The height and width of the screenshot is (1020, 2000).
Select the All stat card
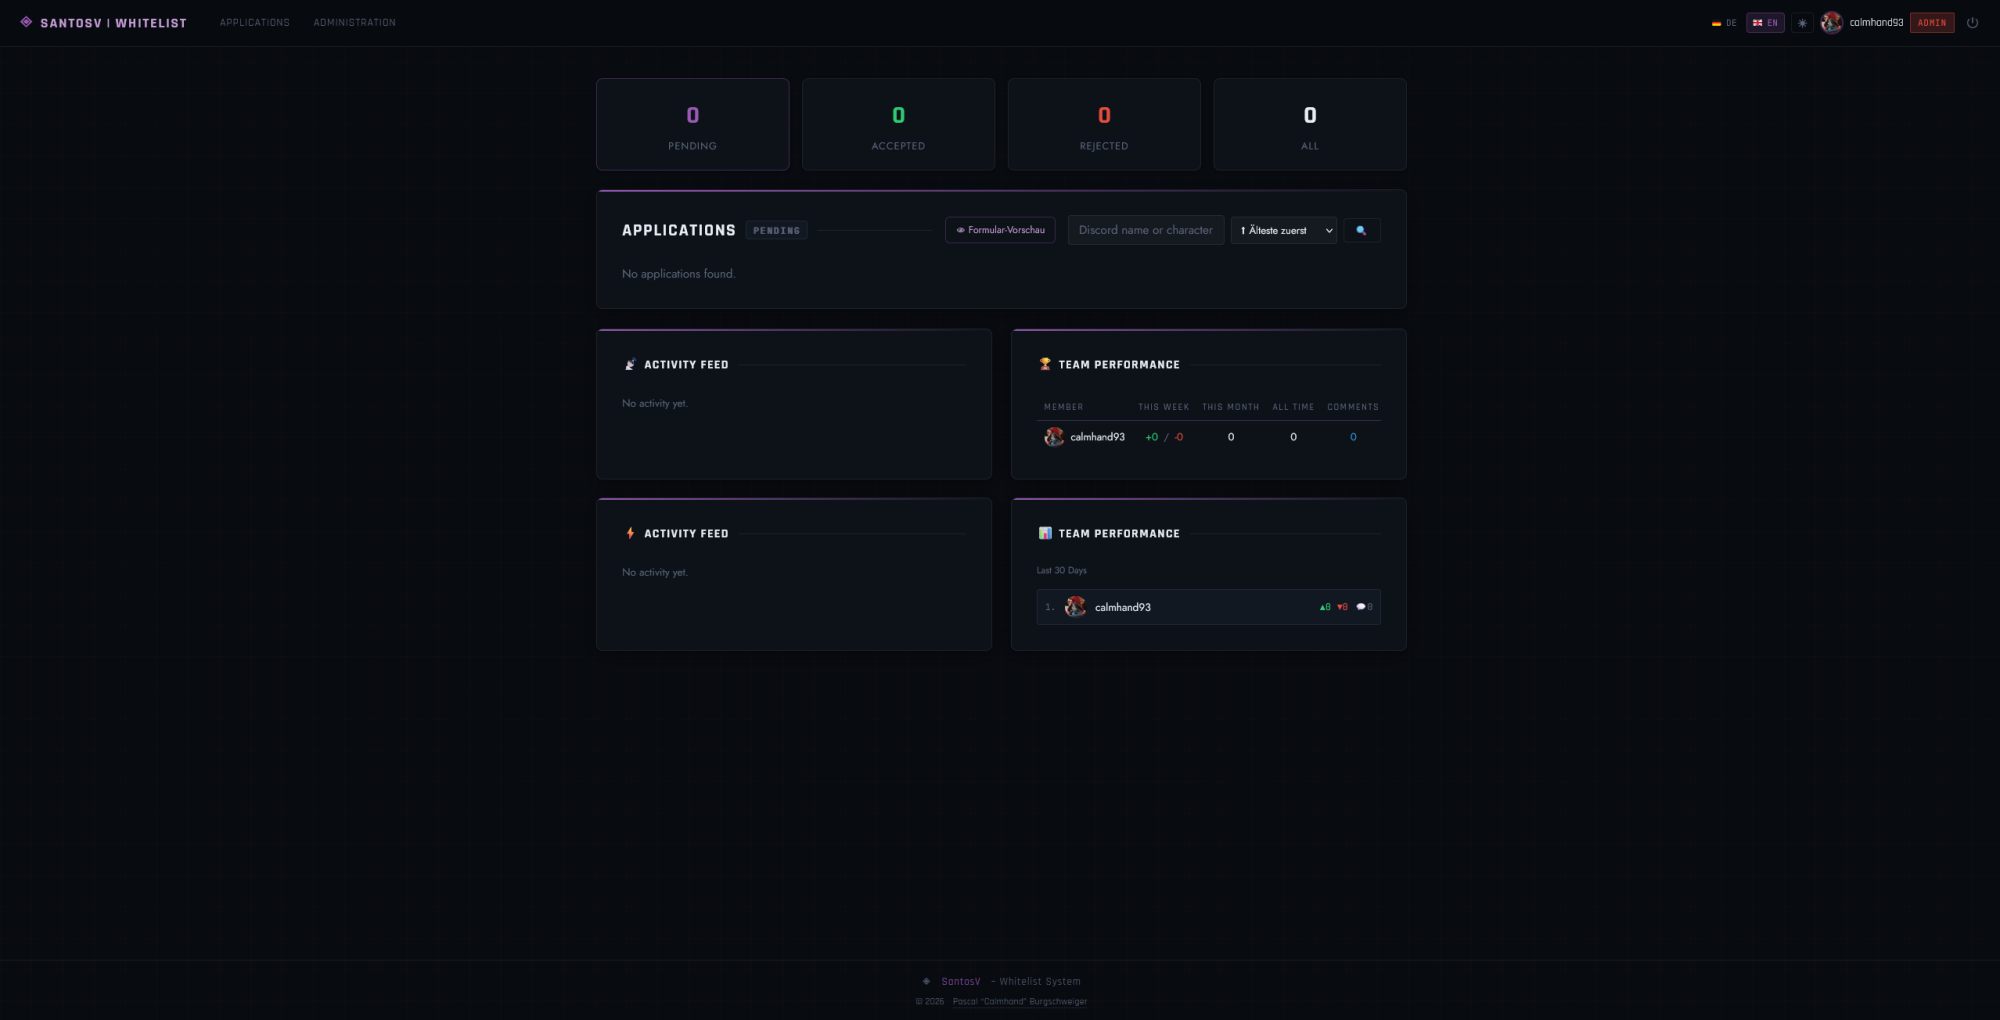[x=1310, y=124]
